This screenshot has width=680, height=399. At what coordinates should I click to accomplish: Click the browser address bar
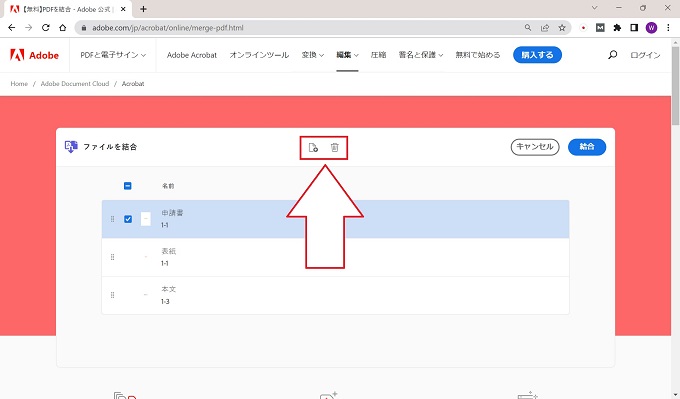(x=304, y=28)
